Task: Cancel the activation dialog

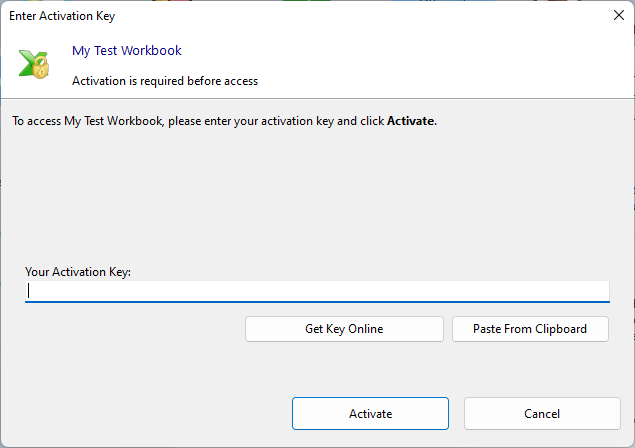Action: tap(542, 413)
